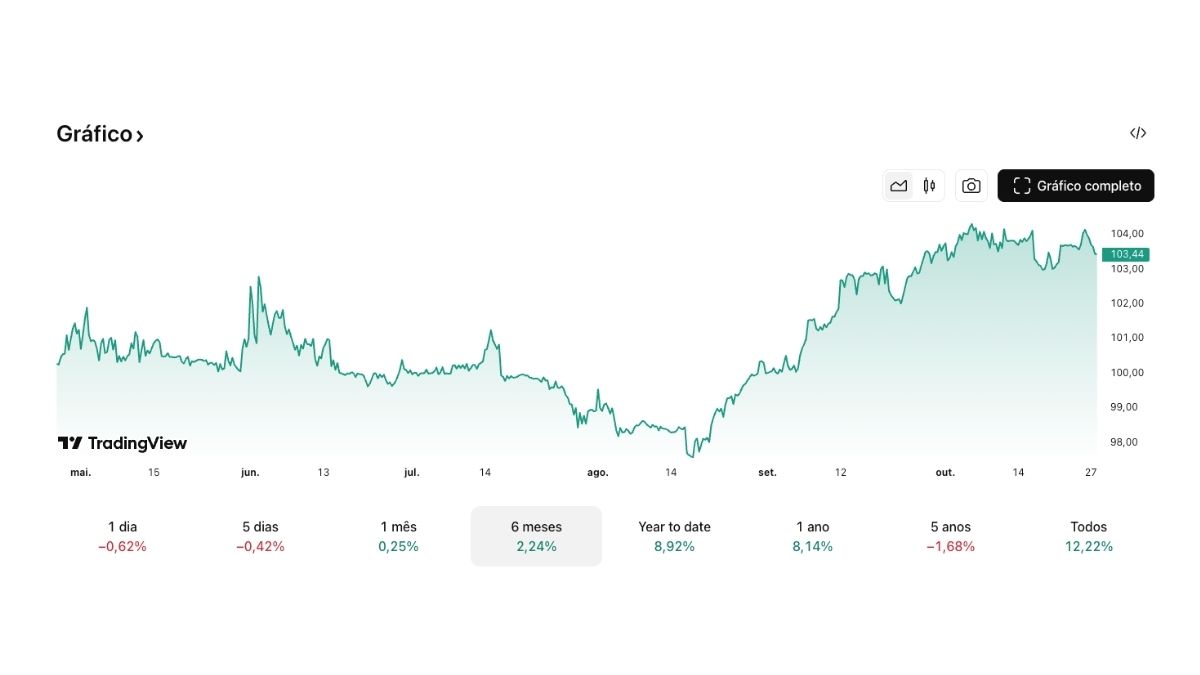Switch to the 1 dia tab
Viewport: 1200px width, 675px height.
pos(123,536)
